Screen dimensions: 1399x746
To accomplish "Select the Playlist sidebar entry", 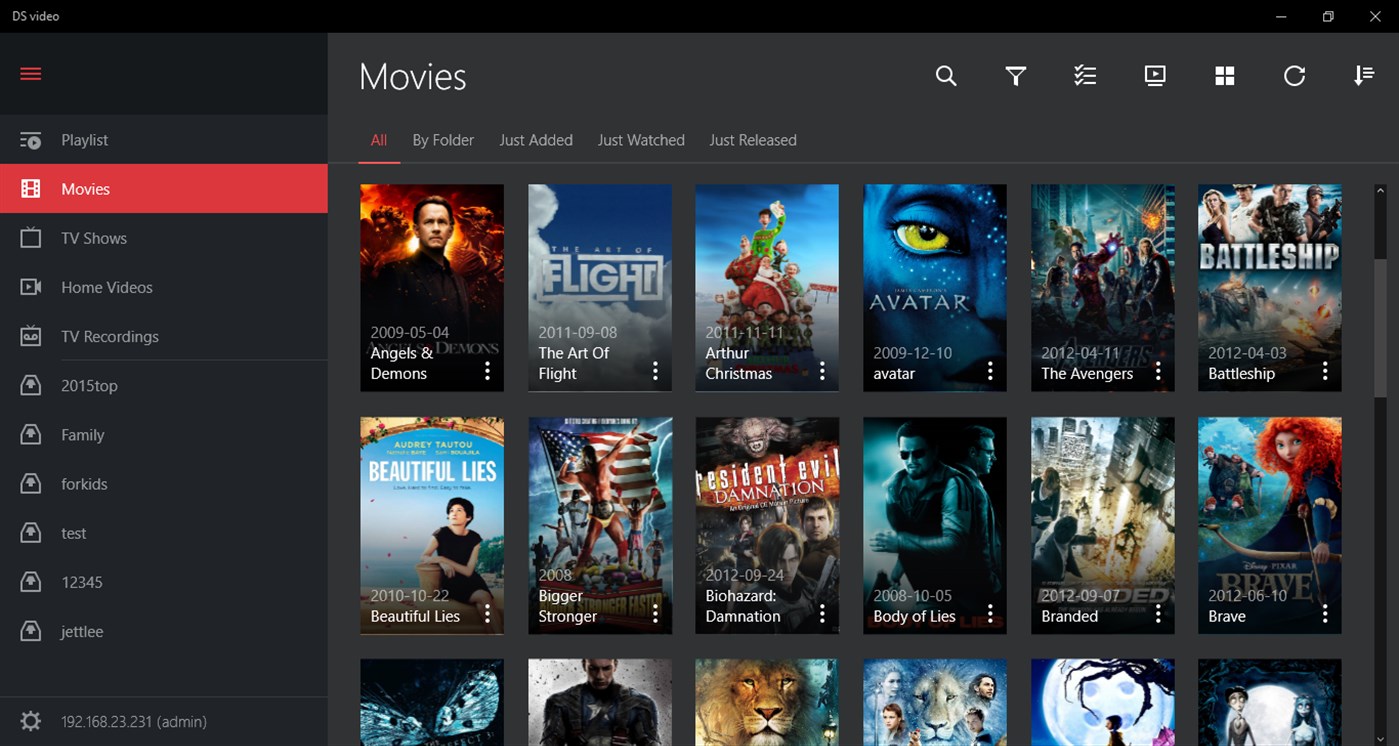I will coord(85,140).
